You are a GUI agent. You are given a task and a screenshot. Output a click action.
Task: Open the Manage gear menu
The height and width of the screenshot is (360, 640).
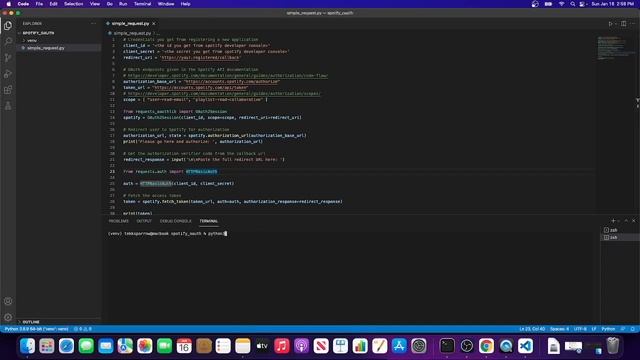pos(8,317)
